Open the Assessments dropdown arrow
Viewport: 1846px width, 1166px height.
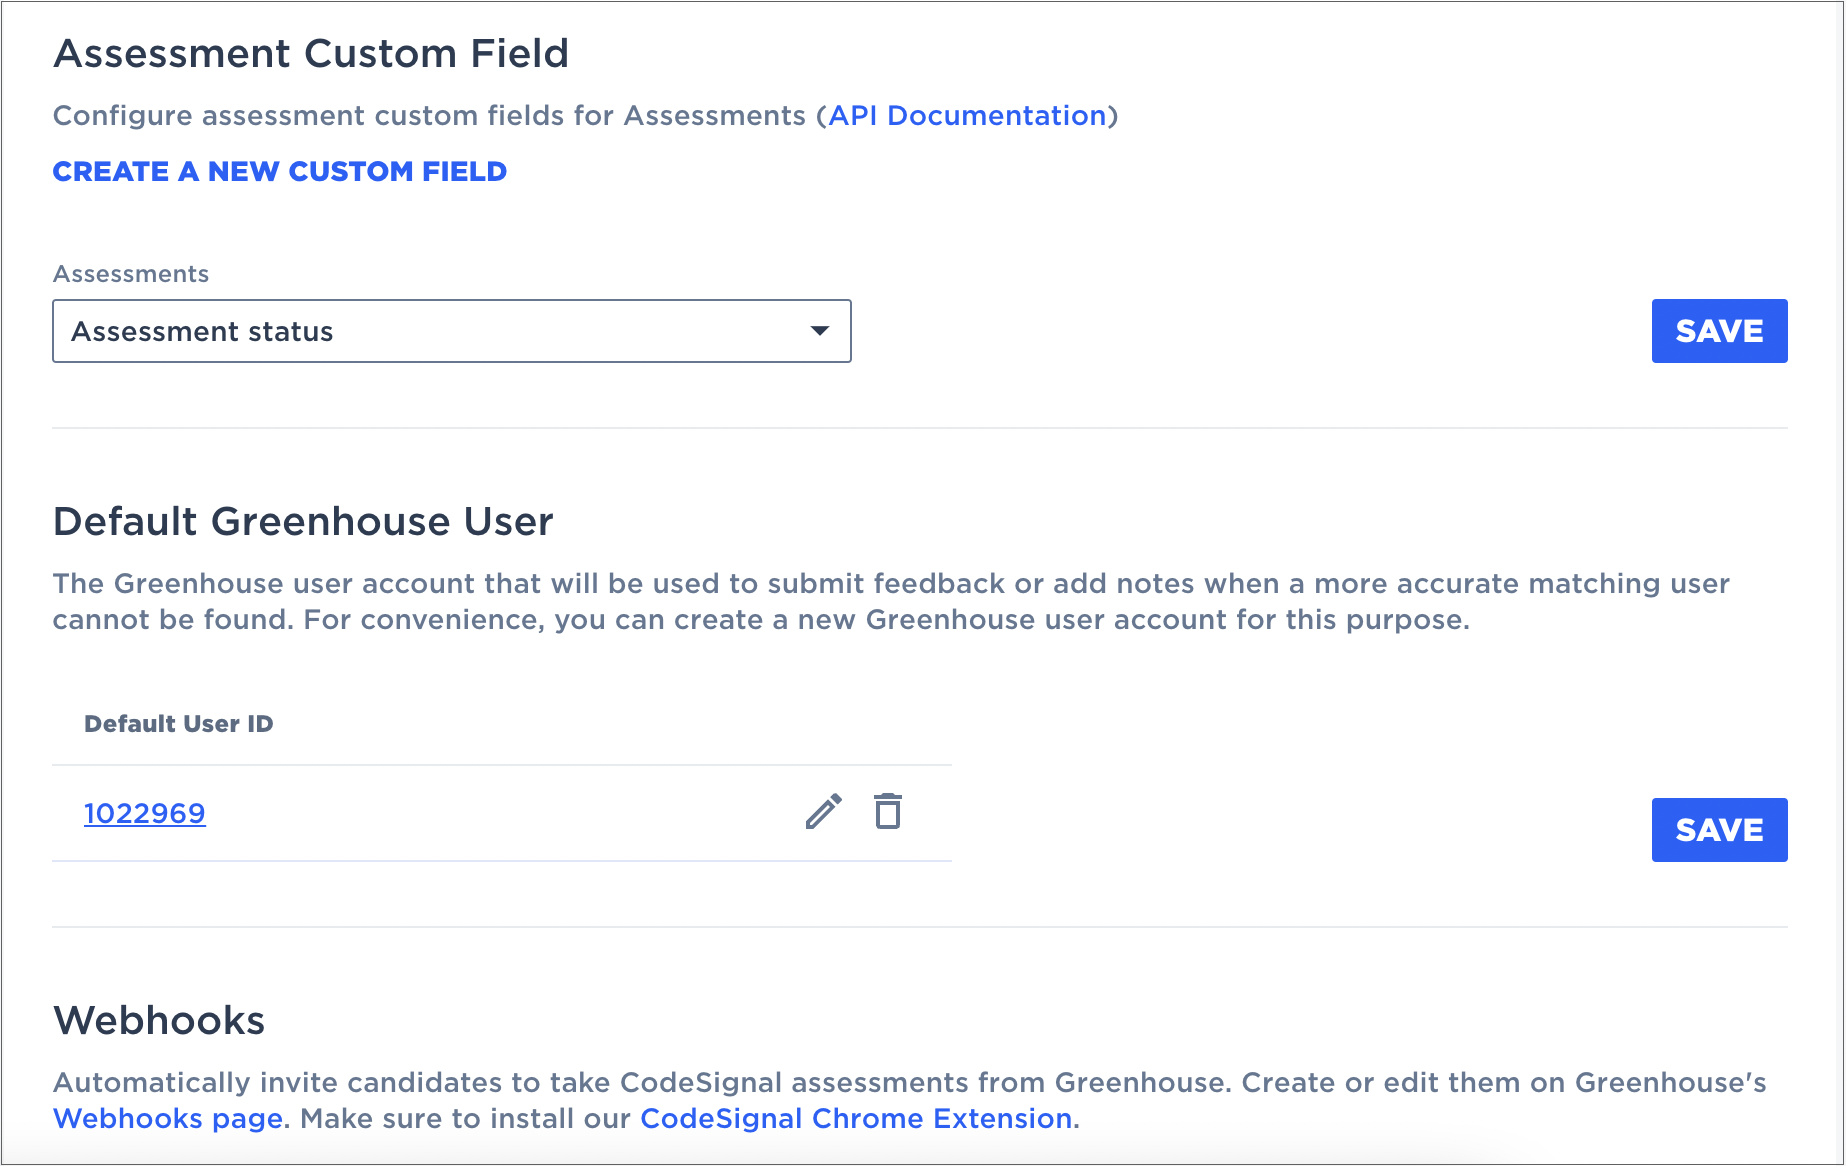click(x=820, y=331)
